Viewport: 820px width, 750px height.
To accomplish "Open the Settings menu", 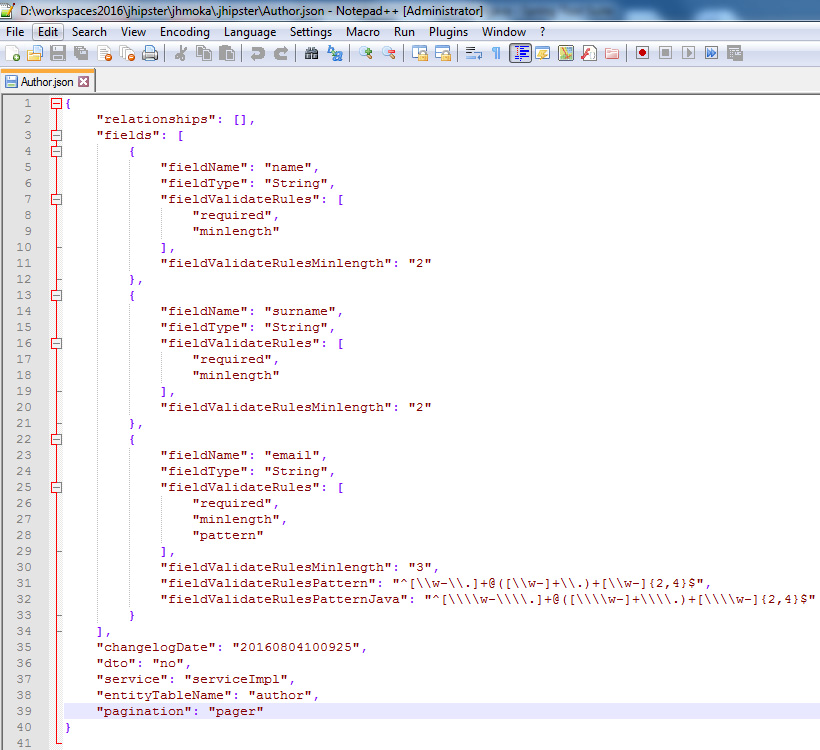I will 311,32.
